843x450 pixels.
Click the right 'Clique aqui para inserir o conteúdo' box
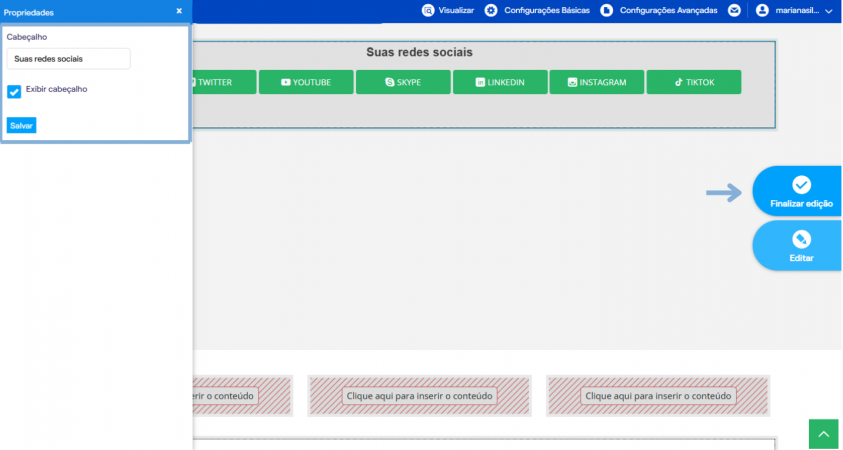[658, 396]
